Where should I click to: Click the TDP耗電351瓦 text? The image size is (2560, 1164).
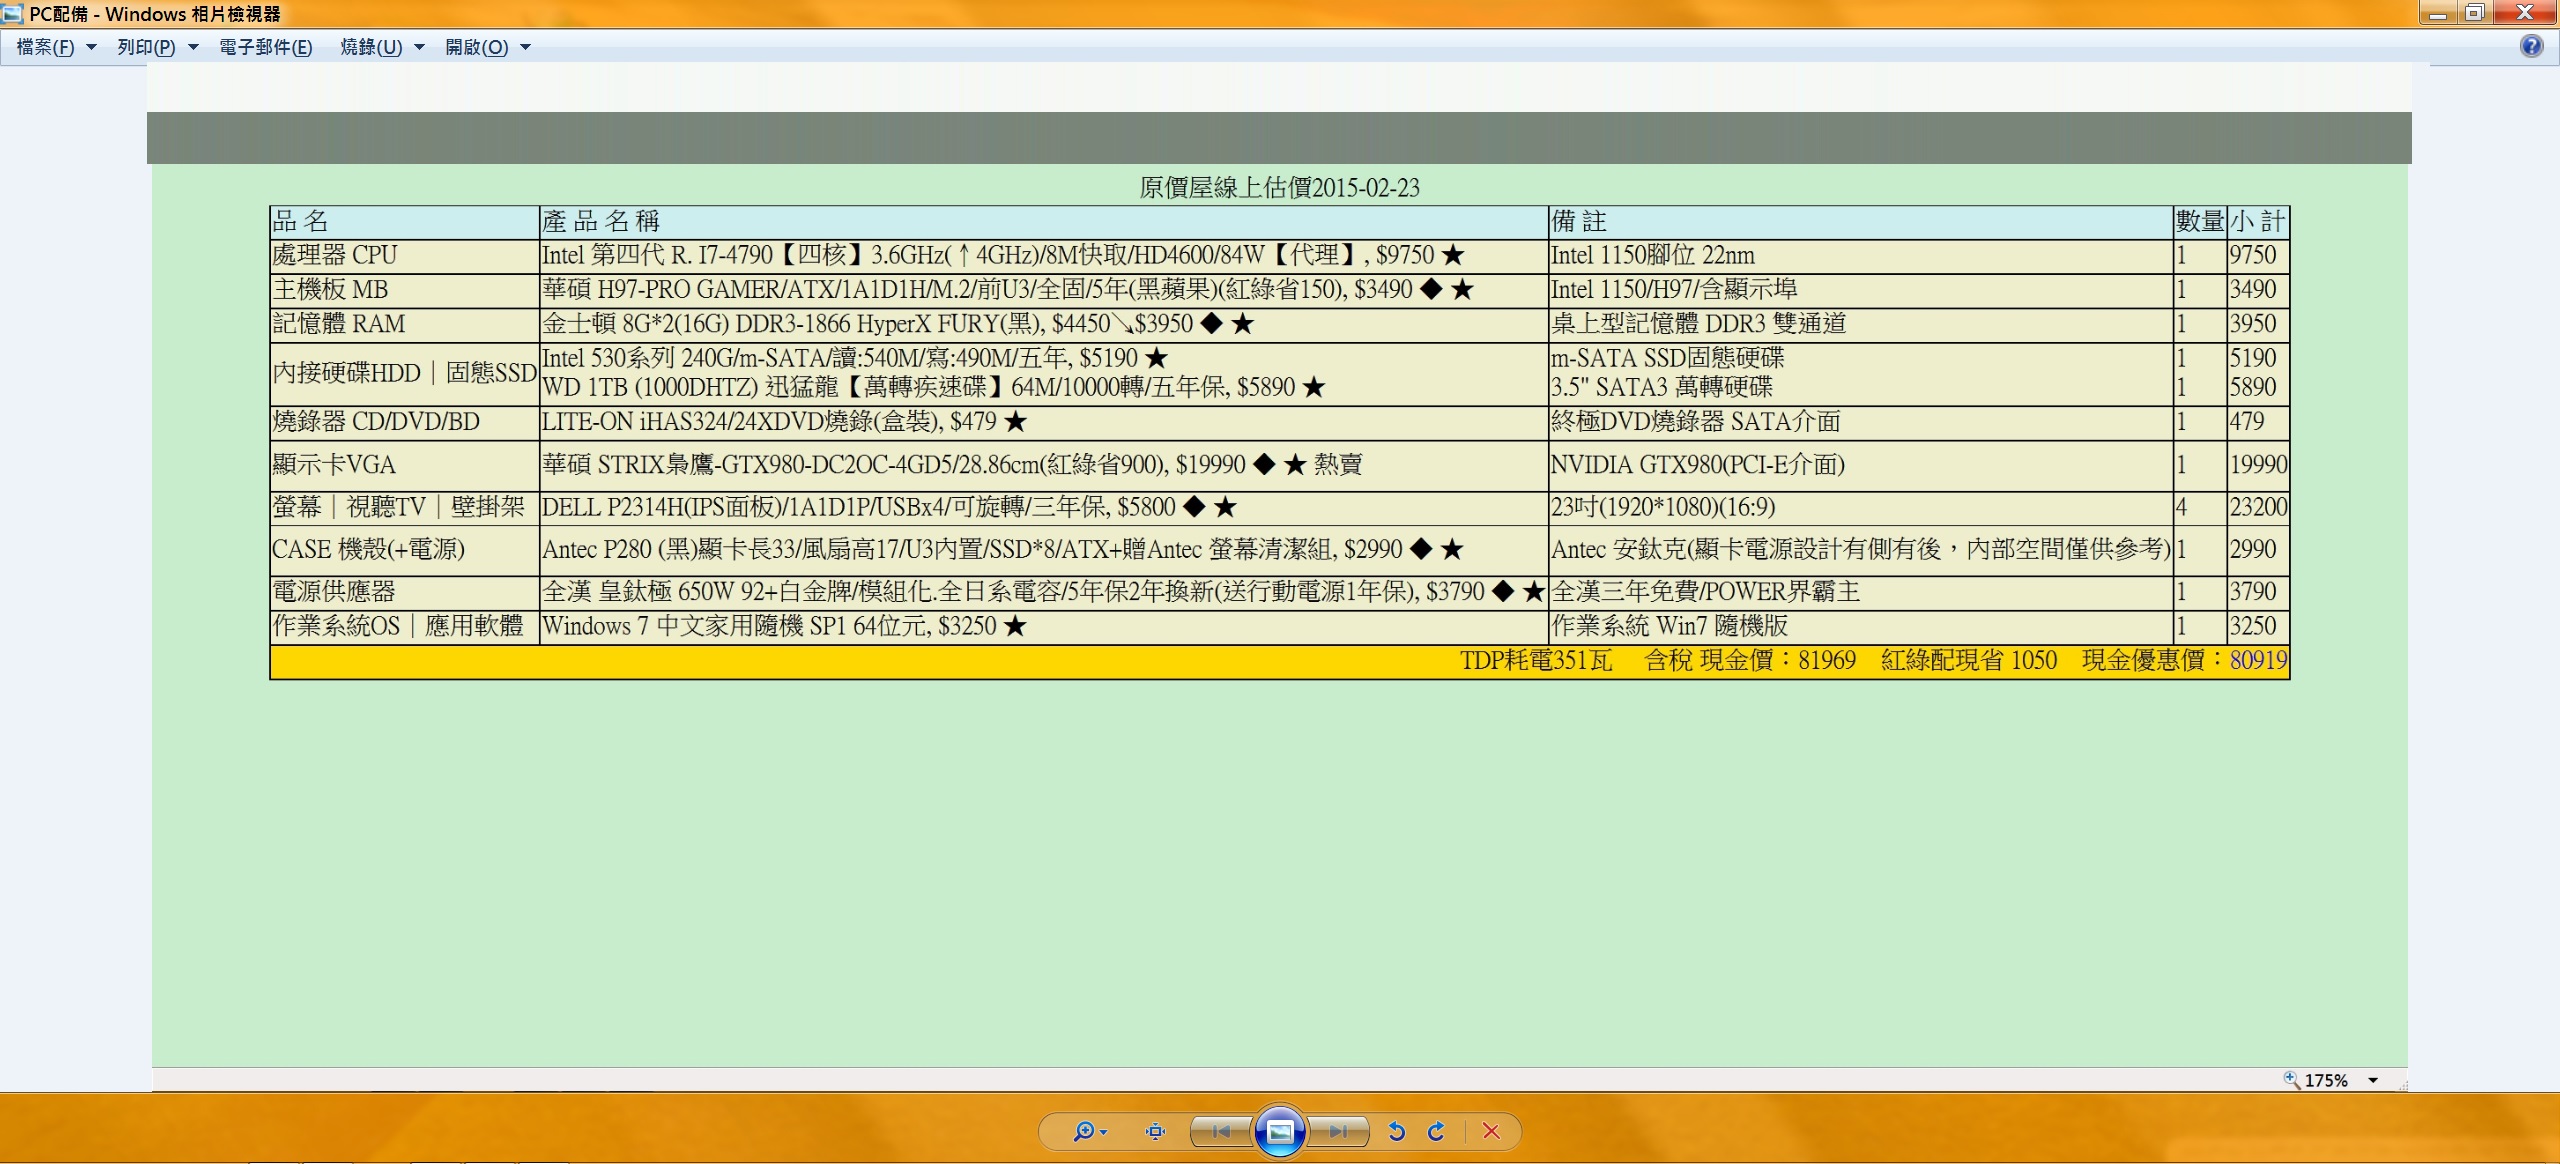[x=1536, y=661]
